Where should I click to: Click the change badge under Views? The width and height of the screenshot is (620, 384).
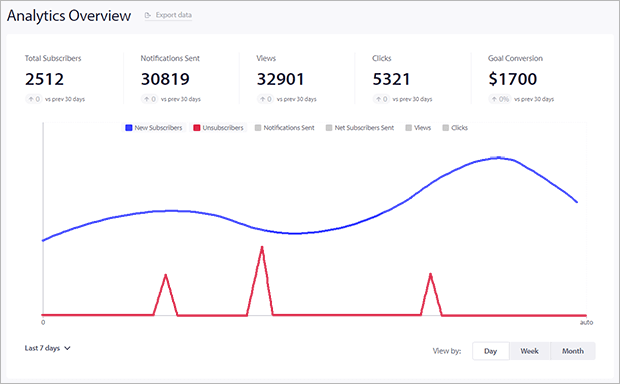(265, 99)
